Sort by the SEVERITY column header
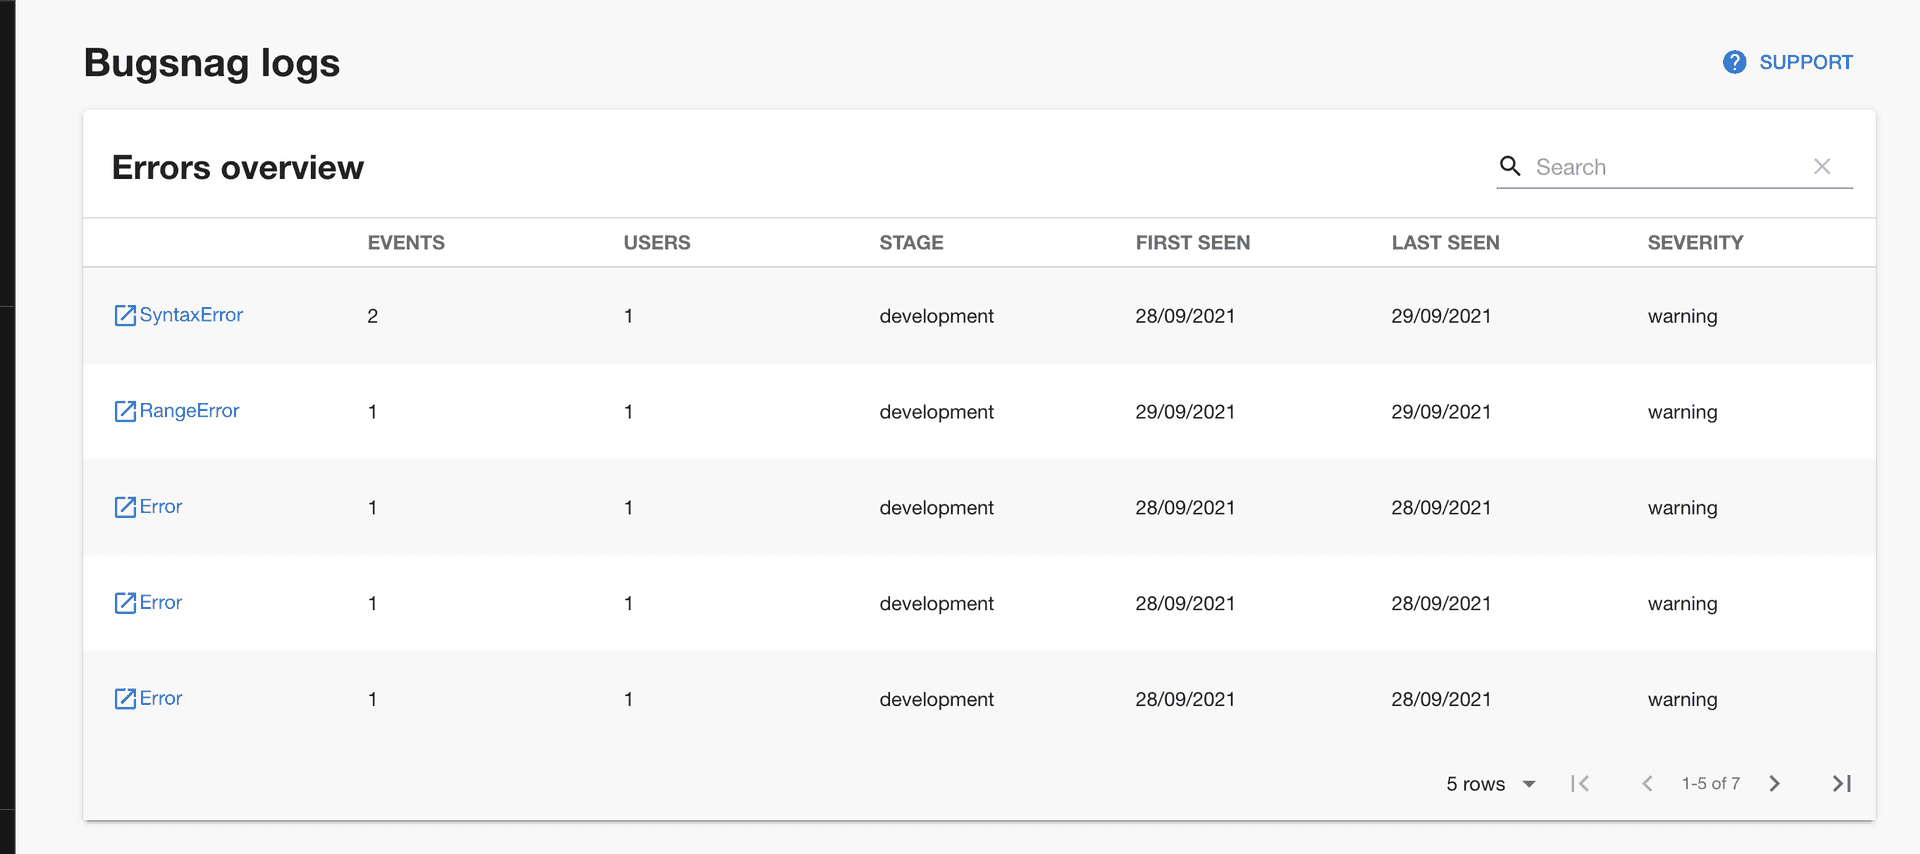This screenshot has height=854, width=1920. pos(1695,243)
